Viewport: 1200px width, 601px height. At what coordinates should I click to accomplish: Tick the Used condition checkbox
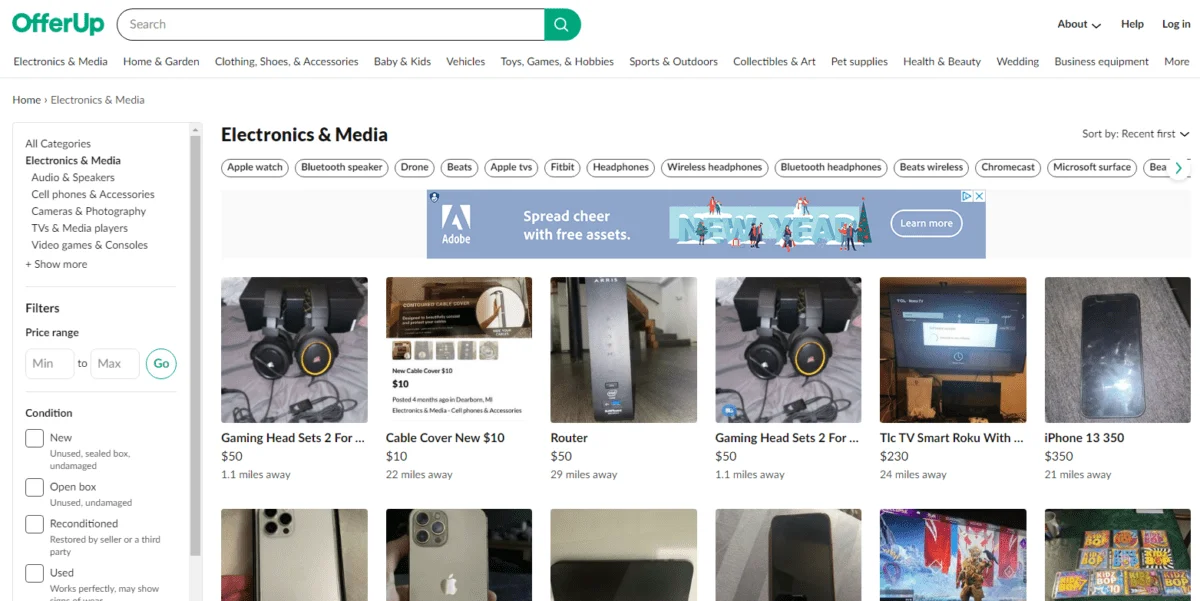35,573
